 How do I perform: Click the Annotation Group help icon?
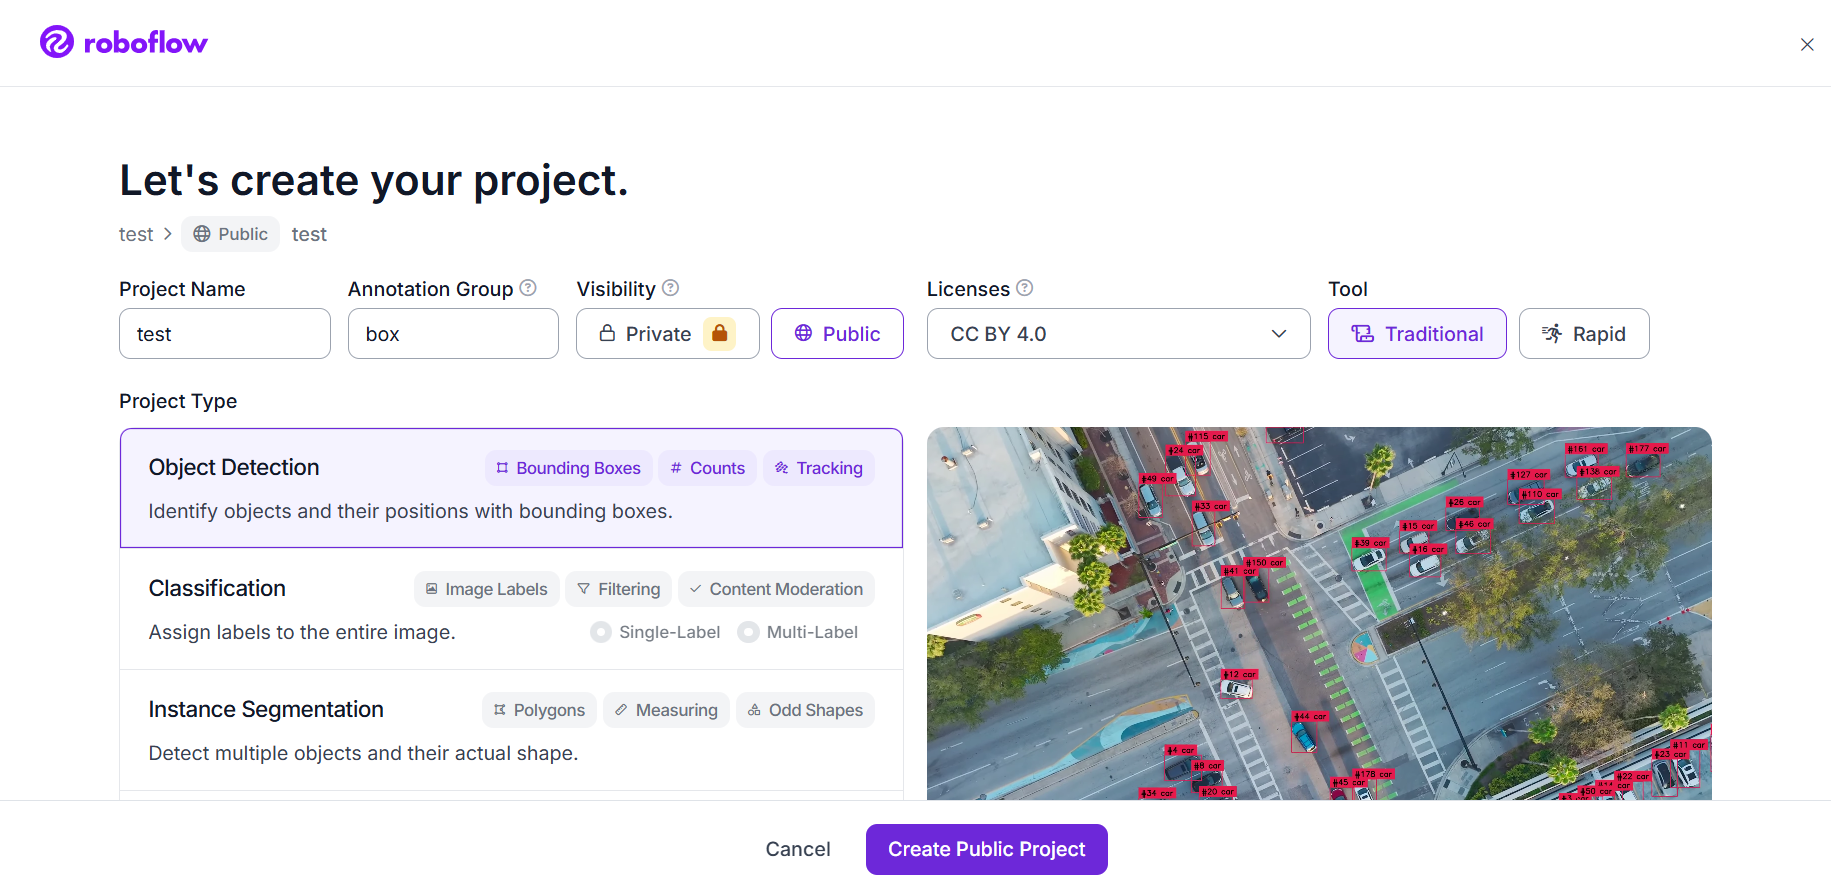(x=528, y=288)
